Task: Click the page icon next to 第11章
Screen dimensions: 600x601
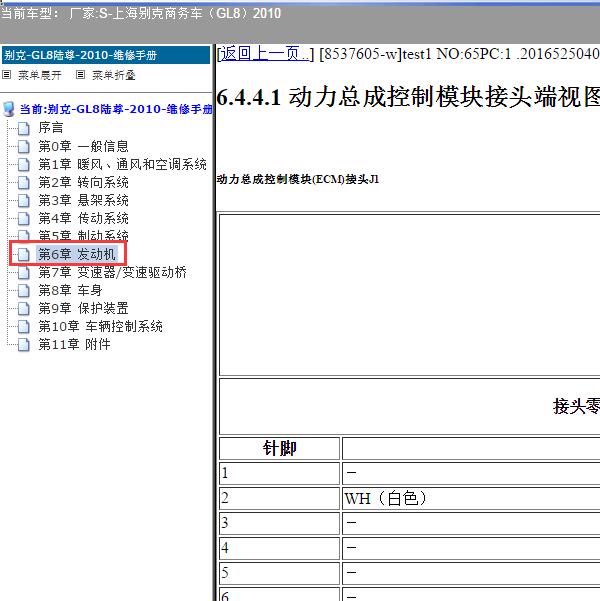Action: click(x=24, y=345)
